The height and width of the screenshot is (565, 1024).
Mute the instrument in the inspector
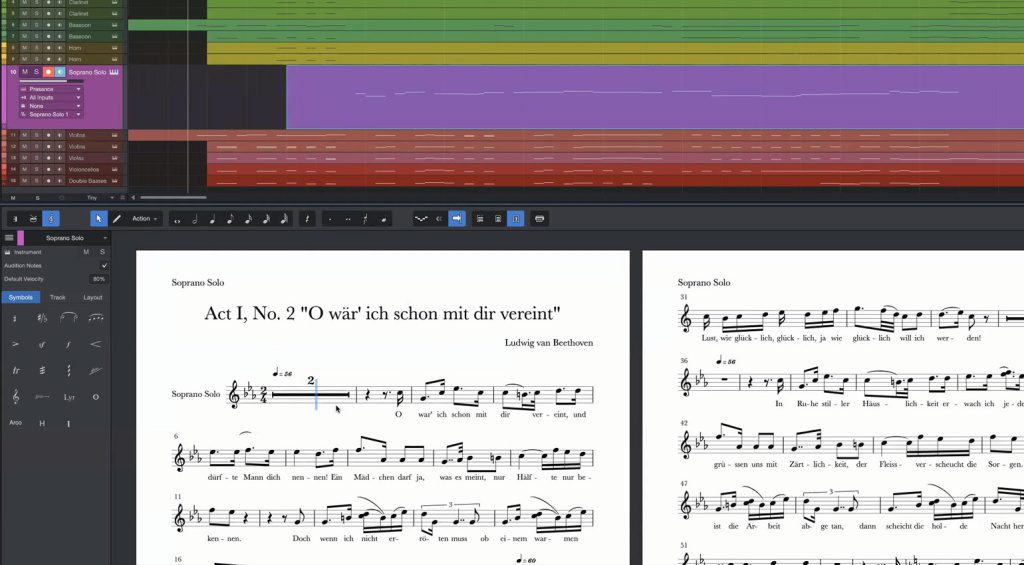(x=86, y=252)
